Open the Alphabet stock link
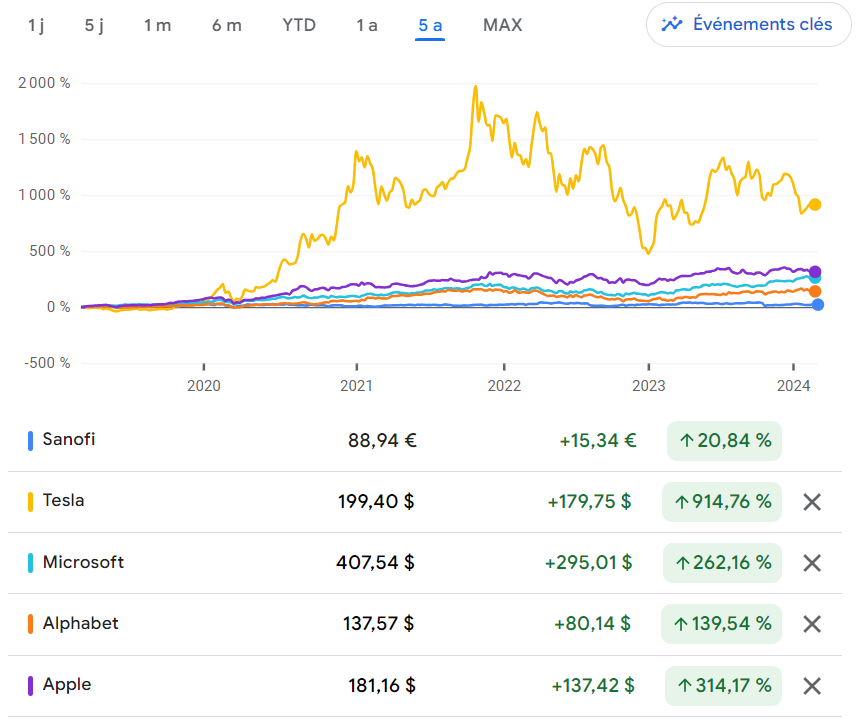 (x=80, y=623)
